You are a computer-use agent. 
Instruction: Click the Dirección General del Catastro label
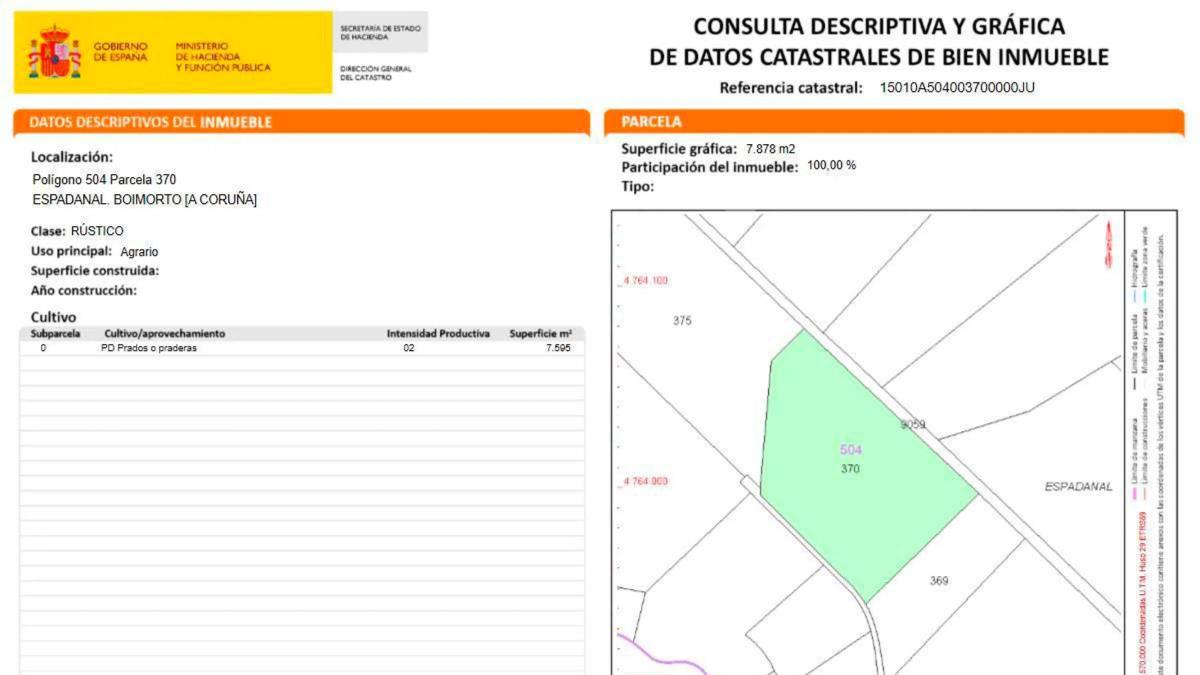click(x=376, y=73)
